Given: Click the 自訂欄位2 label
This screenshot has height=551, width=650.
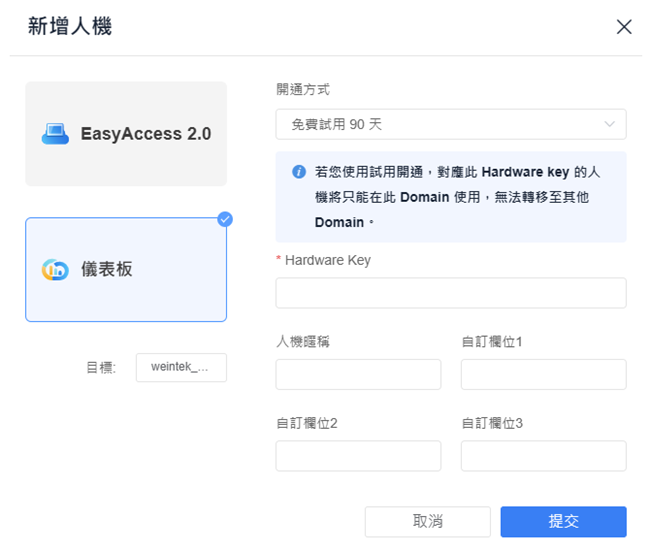Looking at the screenshot, I should coord(307,423).
